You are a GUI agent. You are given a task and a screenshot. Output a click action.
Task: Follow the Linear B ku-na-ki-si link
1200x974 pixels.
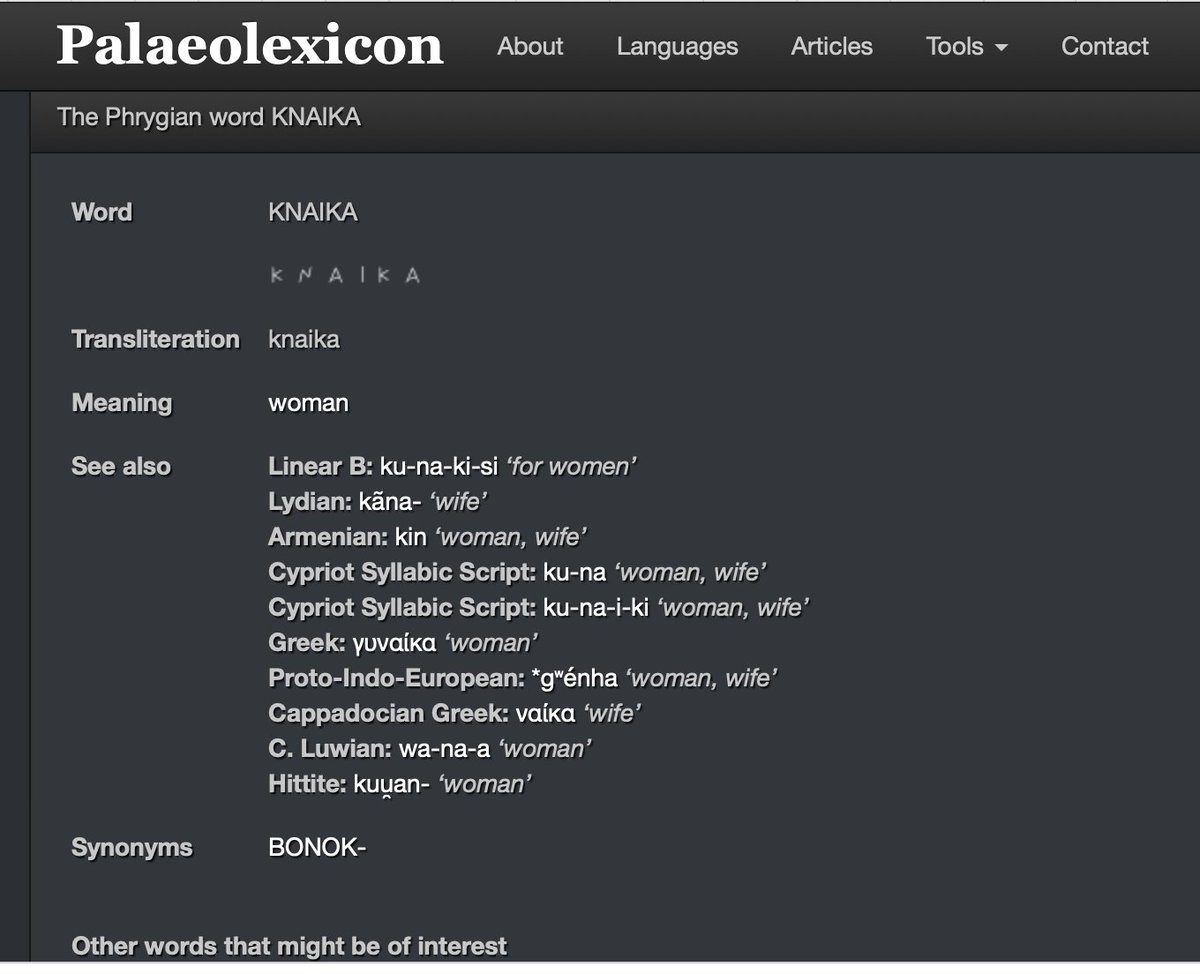tap(439, 466)
